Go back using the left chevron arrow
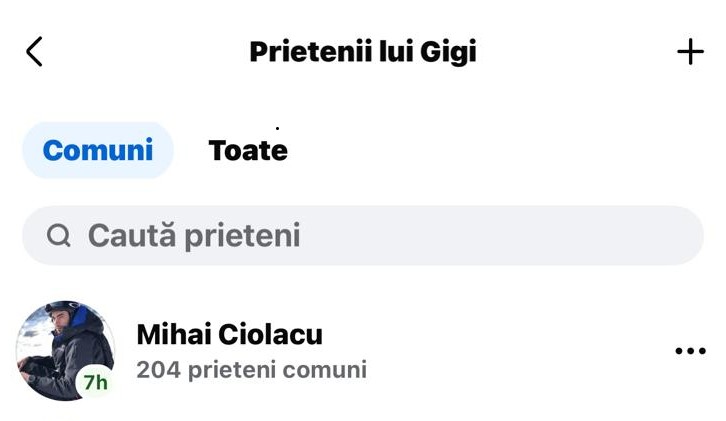Image resolution: width=726 pixels, height=421 pixels. 34,52
